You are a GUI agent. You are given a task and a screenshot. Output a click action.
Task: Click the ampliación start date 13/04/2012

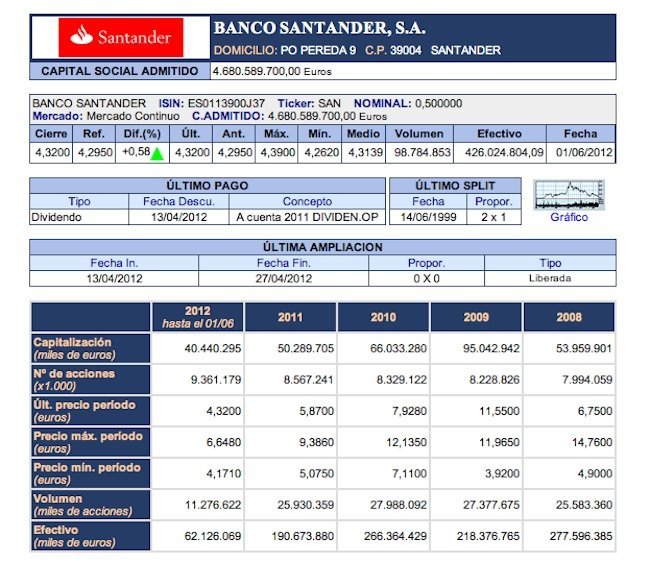point(114,279)
